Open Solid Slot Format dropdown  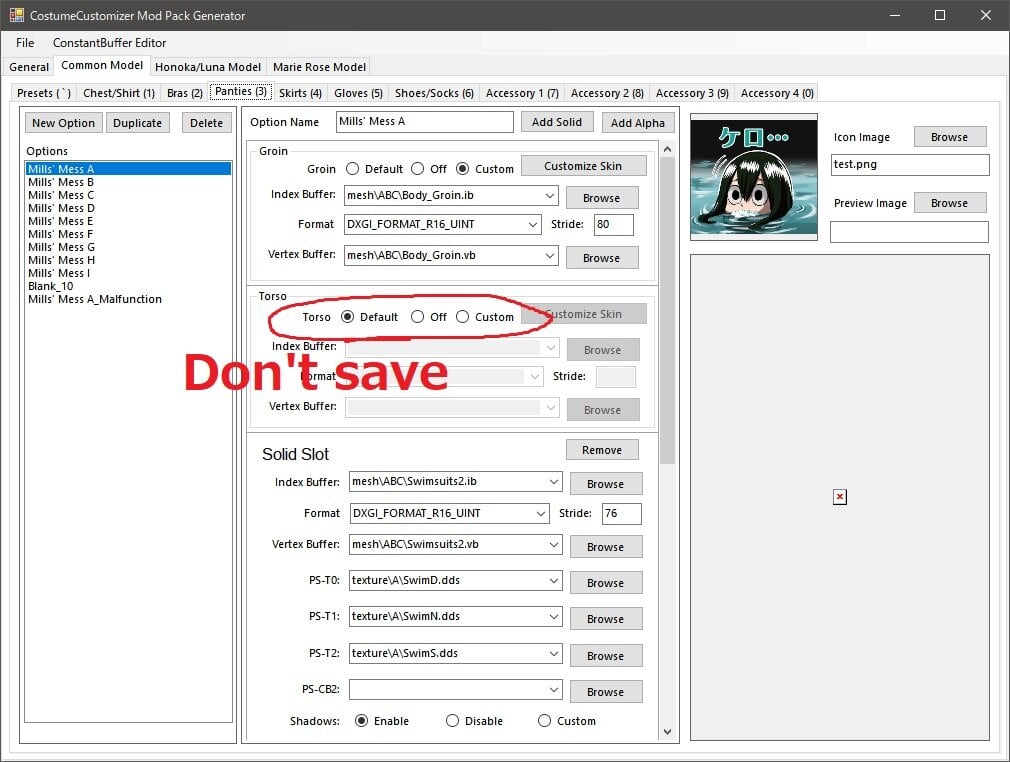point(541,513)
